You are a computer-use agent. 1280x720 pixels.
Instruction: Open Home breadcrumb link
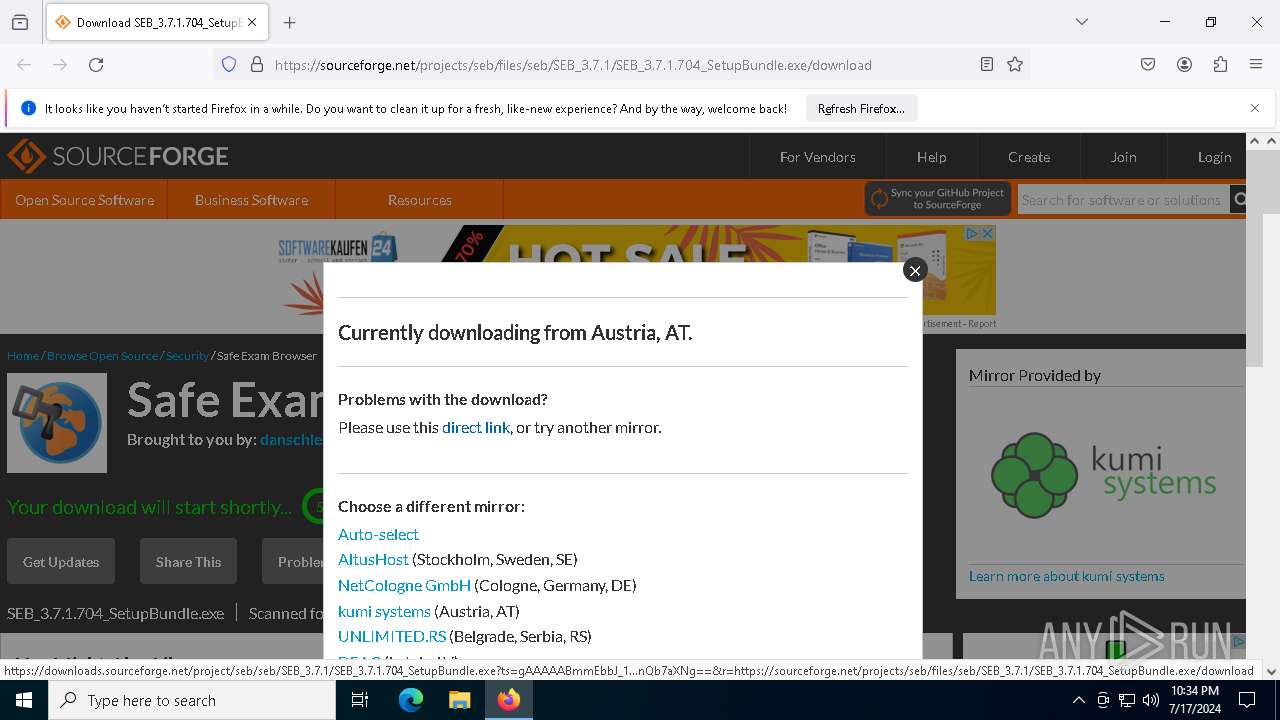[x=23, y=356]
